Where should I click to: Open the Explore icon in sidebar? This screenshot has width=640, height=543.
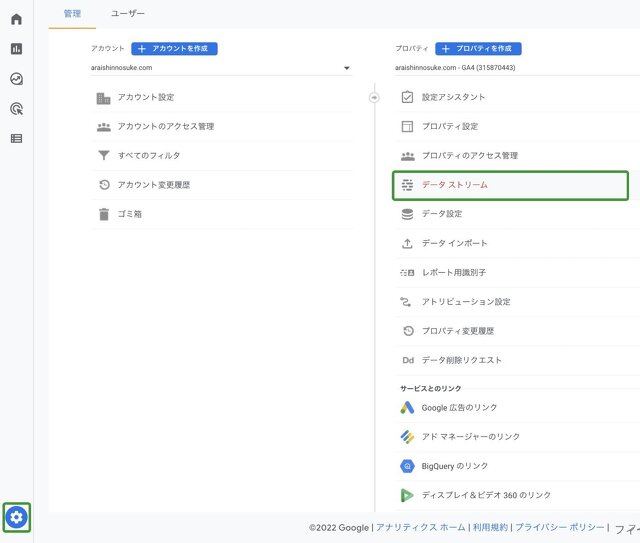point(16,79)
